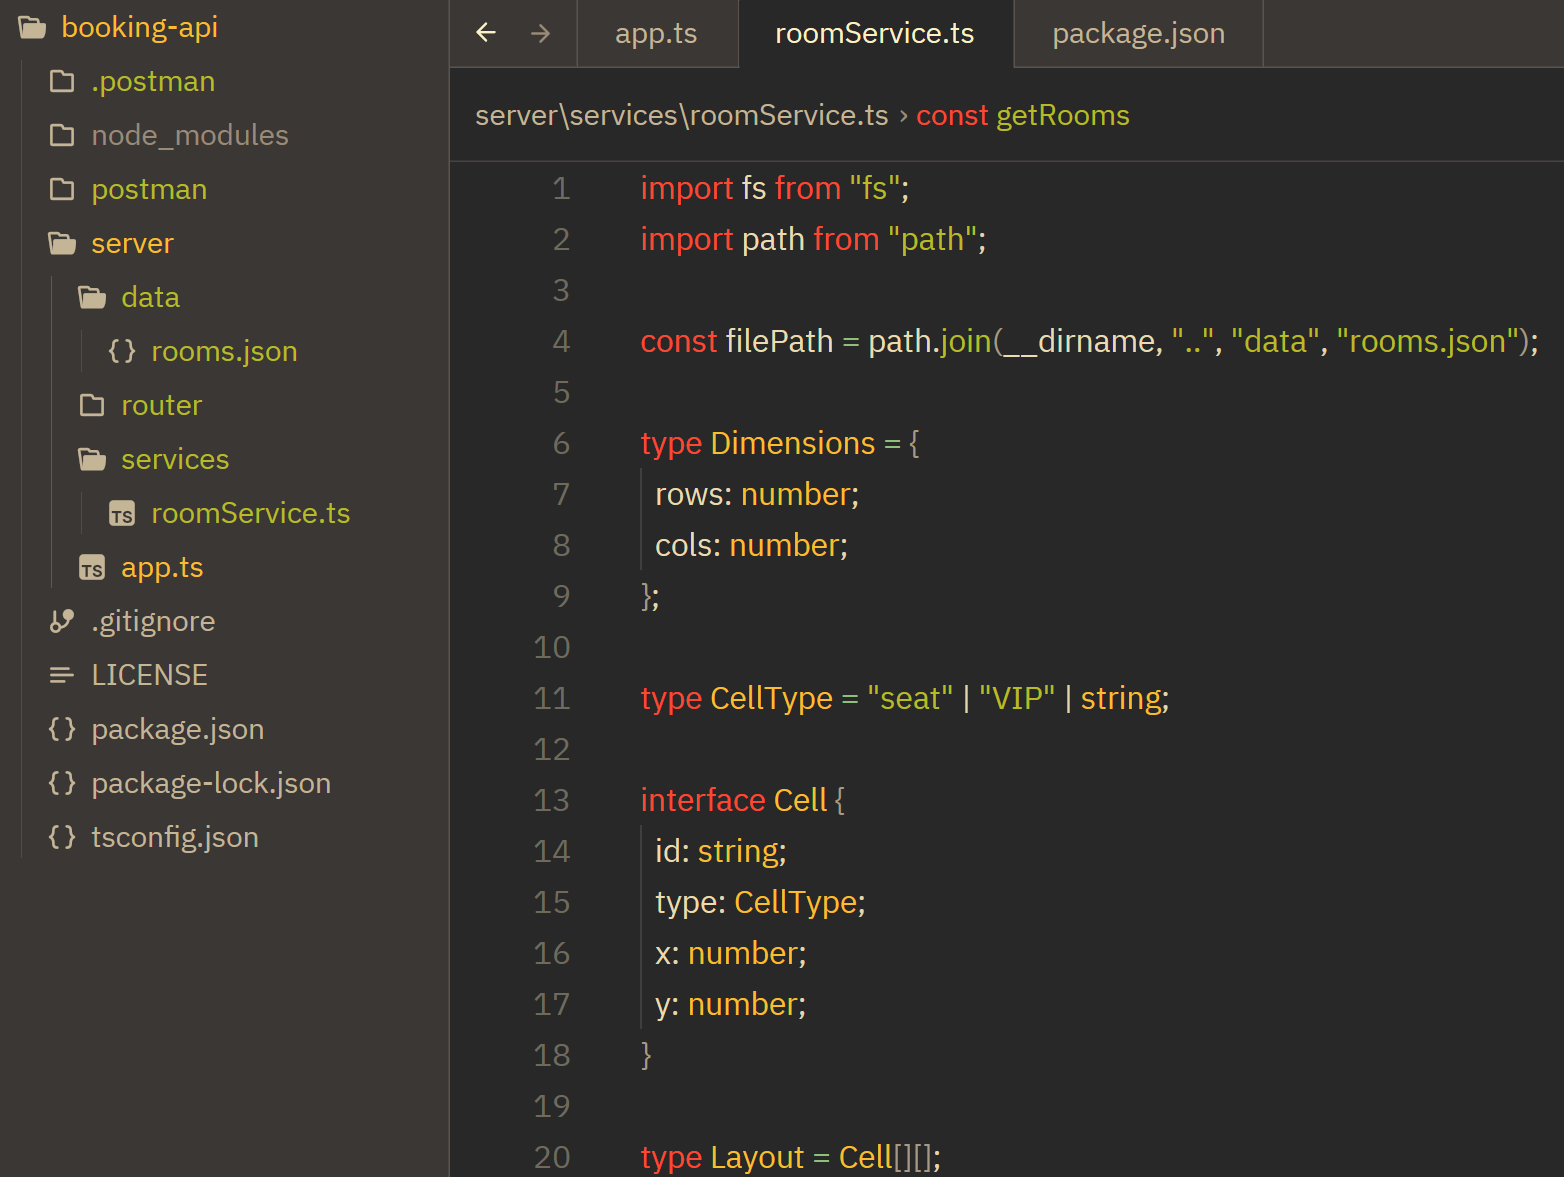Image resolution: width=1564 pixels, height=1177 pixels.
Task: Collapse the services folder
Action: (x=174, y=459)
